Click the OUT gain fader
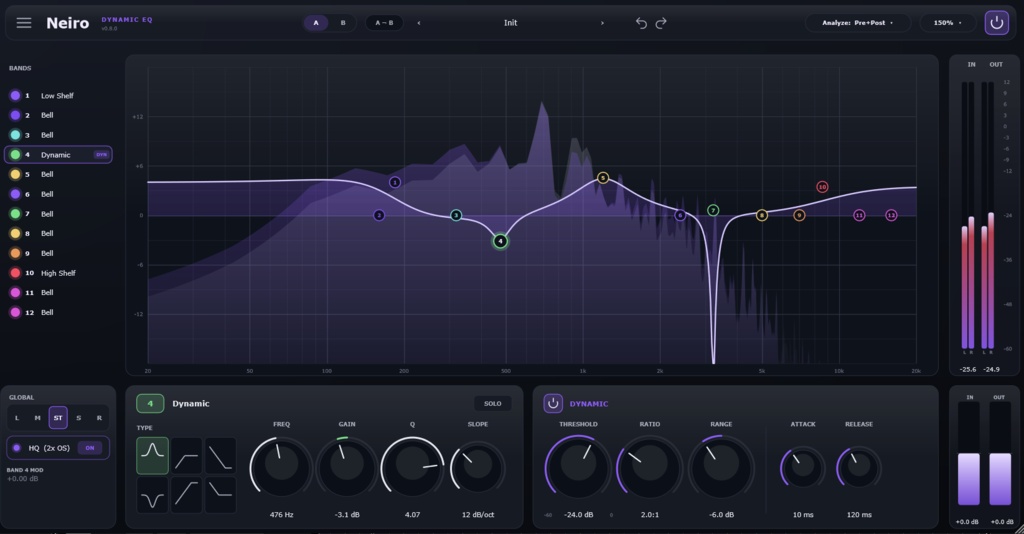Viewport: 1024px width, 534px height. 1000,454
